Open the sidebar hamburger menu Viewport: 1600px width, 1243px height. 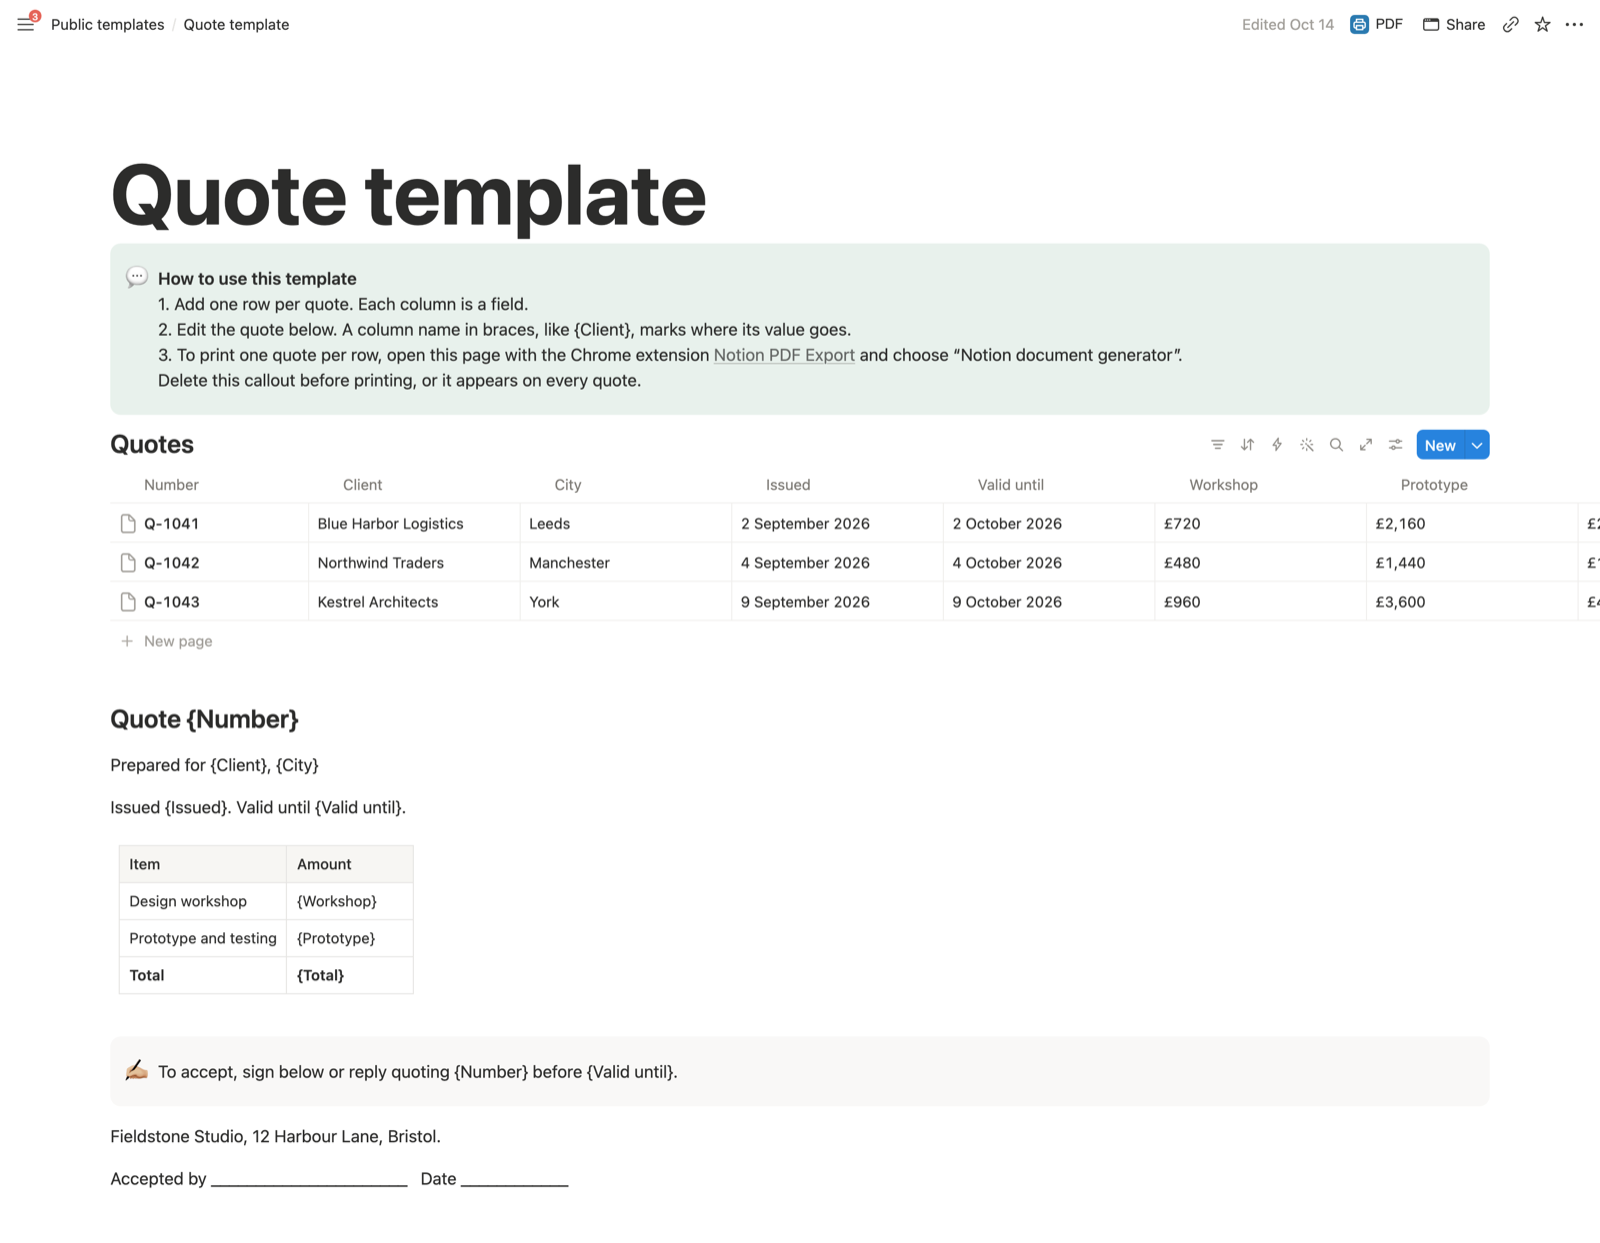click(x=26, y=24)
